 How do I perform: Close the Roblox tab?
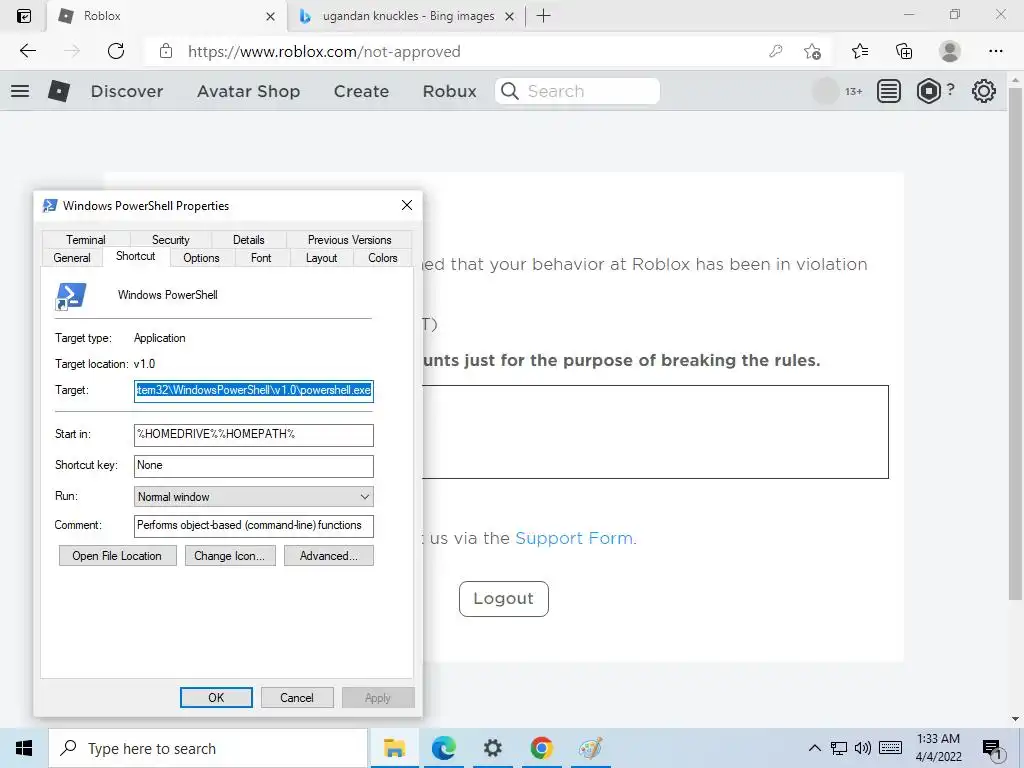(x=270, y=16)
